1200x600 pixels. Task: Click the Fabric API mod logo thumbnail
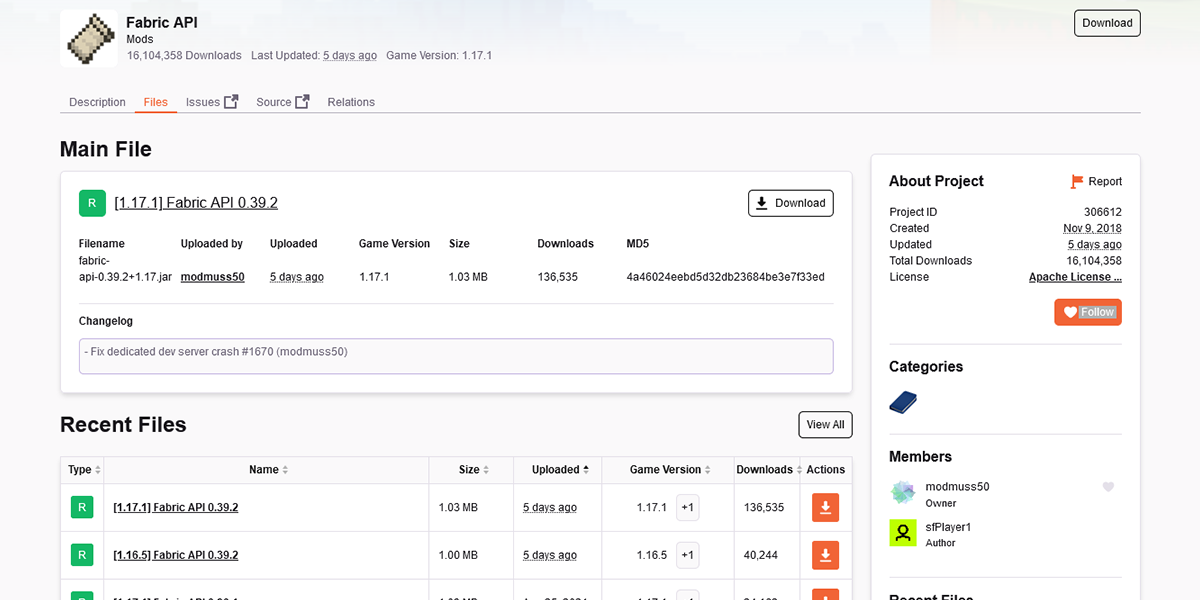pyautogui.click(x=89, y=38)
